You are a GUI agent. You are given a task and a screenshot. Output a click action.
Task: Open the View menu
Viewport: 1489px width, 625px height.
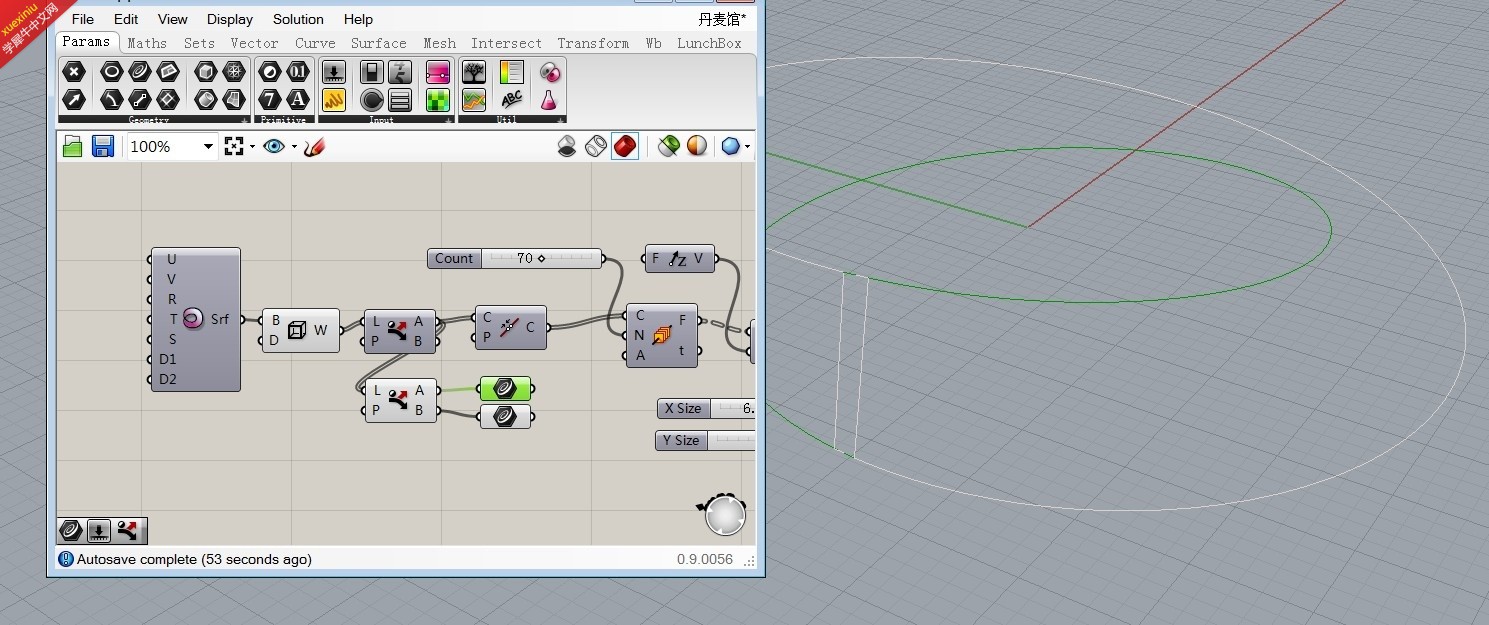coord(172,19)
